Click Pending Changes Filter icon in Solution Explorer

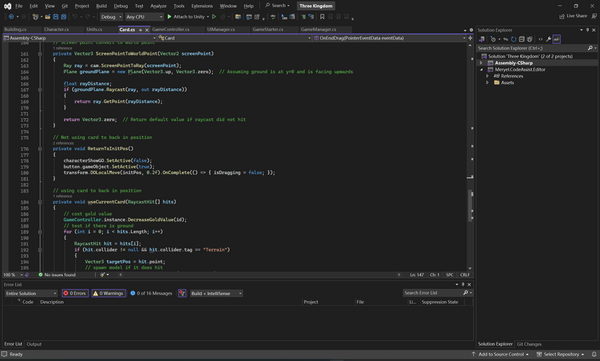click(493, 39)
